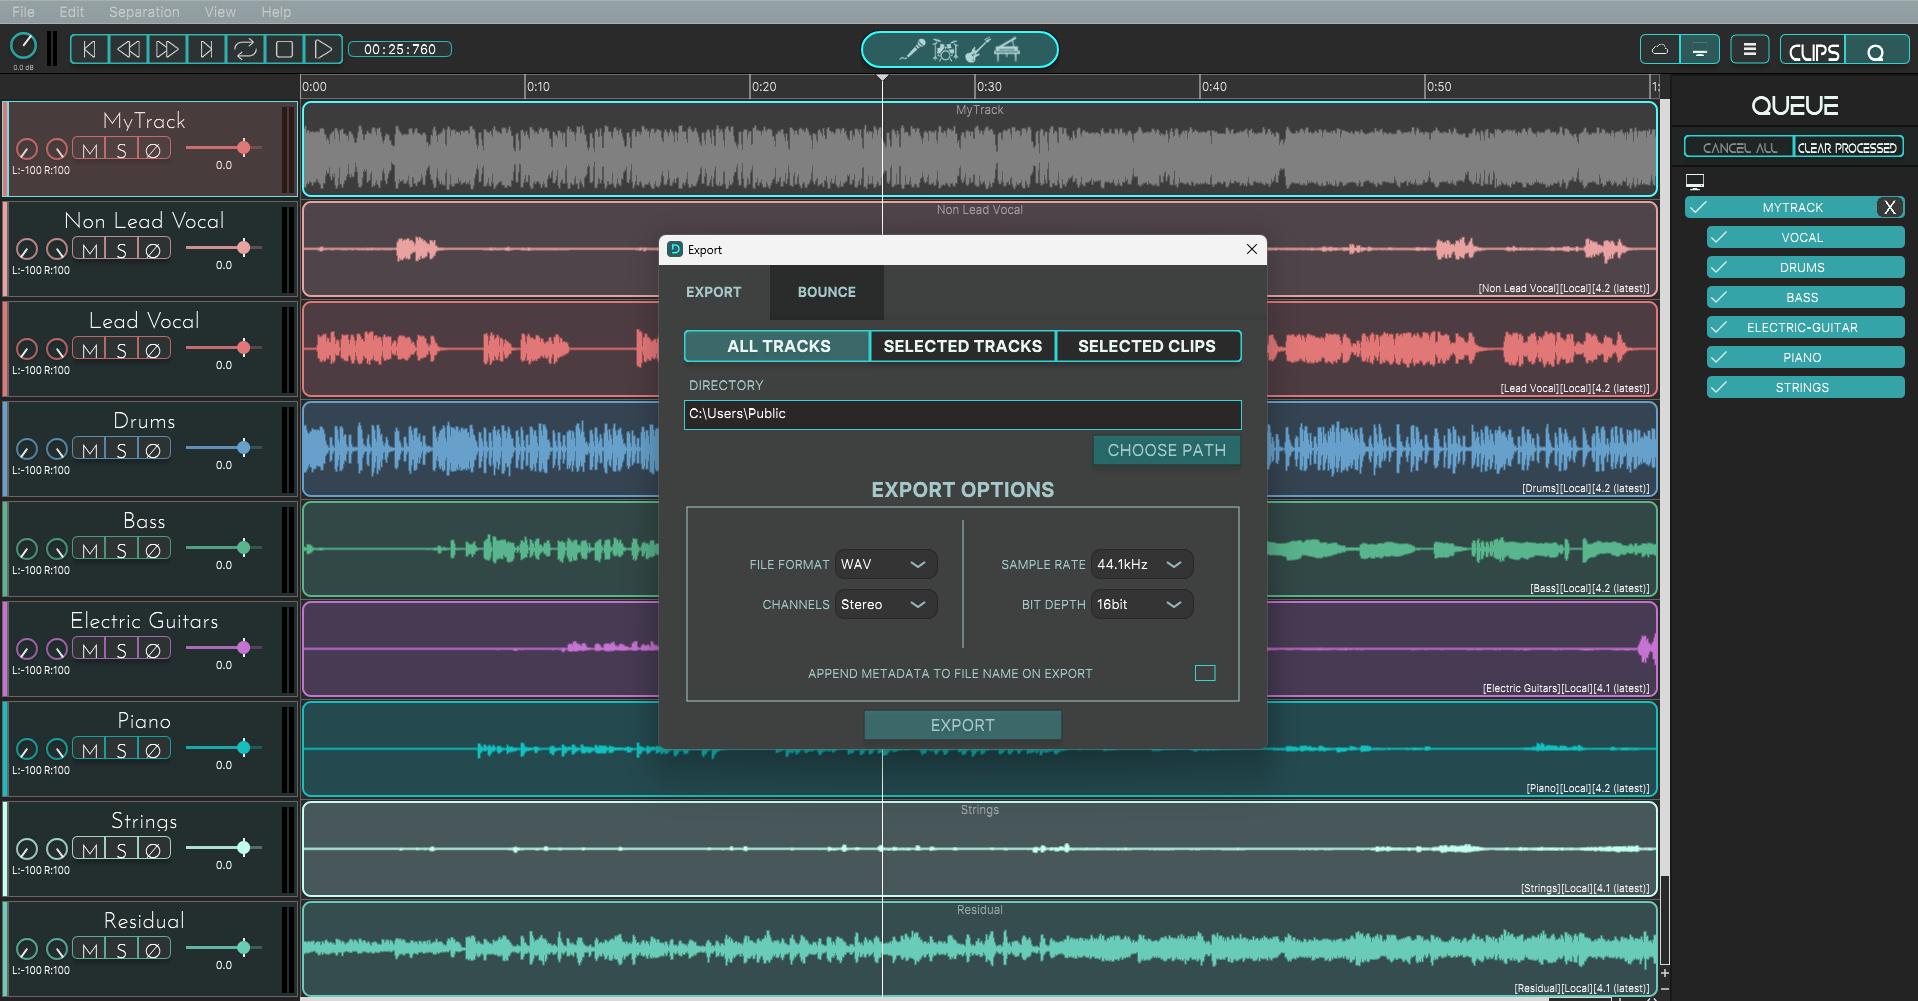Select the guitar instrument icon
Viewport: 1918px width, 1001px height.
point(977,49)
